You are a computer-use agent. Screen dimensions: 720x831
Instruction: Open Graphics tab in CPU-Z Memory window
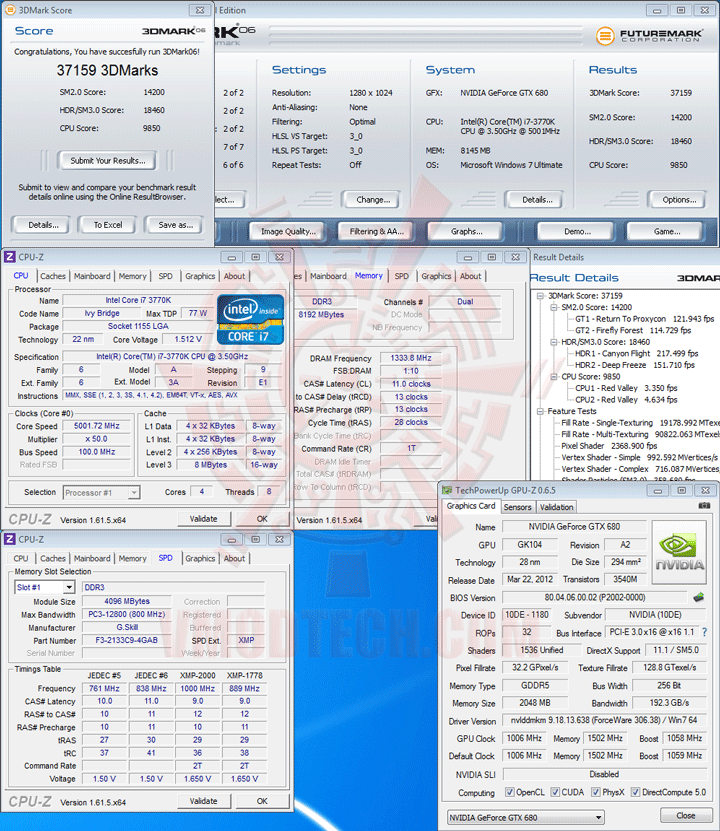click(x=437, y=276)
